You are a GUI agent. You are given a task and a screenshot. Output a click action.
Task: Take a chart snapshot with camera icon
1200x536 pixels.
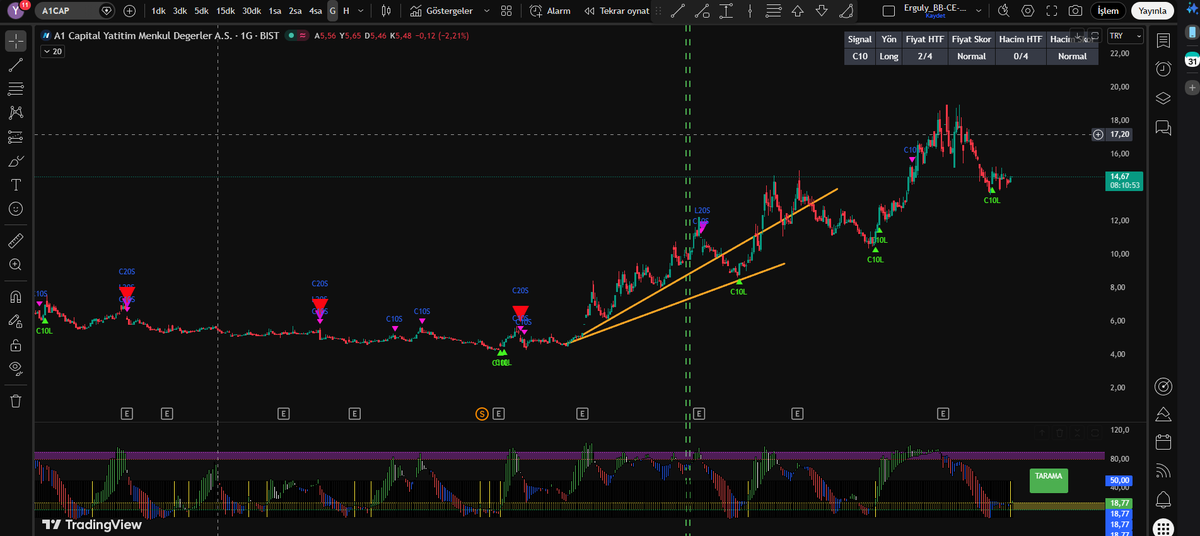click(1075, 11)
